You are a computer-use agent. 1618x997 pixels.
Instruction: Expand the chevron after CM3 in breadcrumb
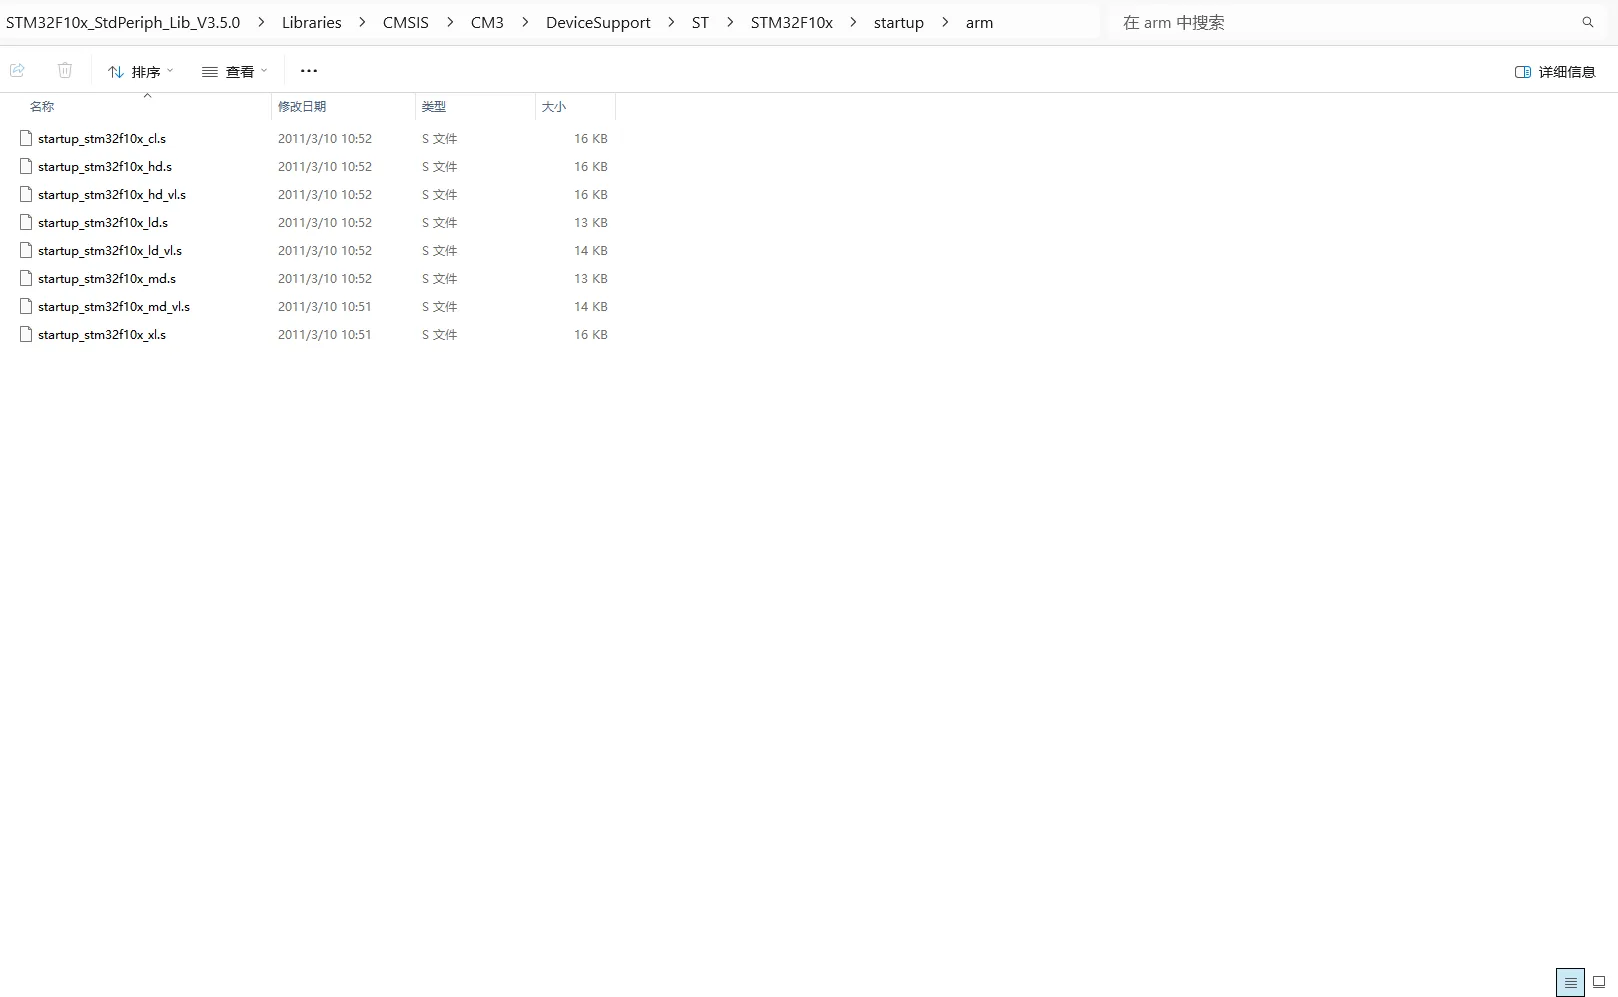click(525, 22)
